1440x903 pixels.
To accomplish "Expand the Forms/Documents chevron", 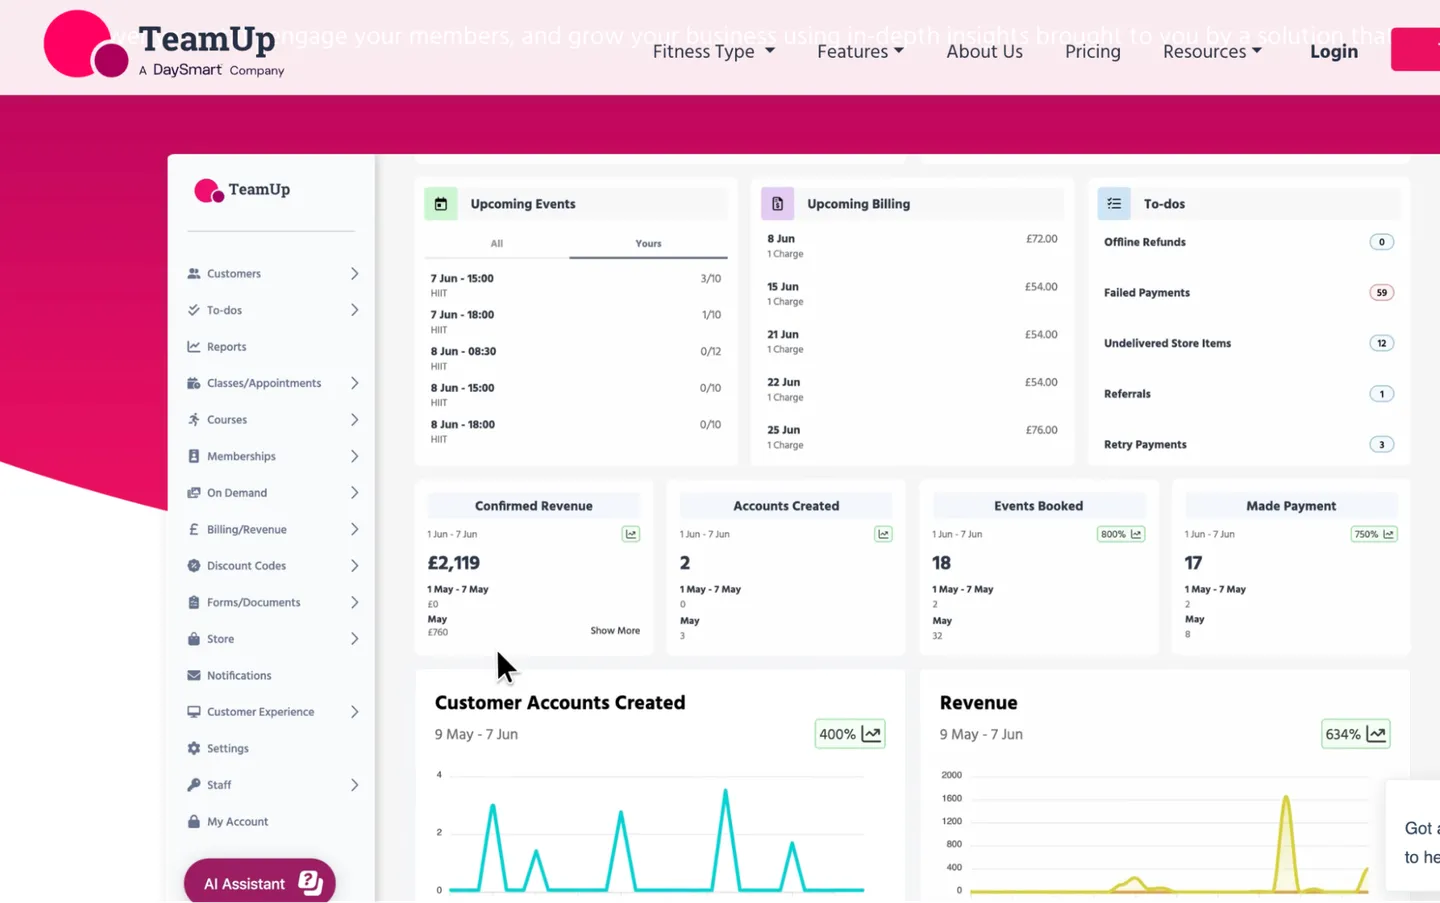I will (354, 602).
